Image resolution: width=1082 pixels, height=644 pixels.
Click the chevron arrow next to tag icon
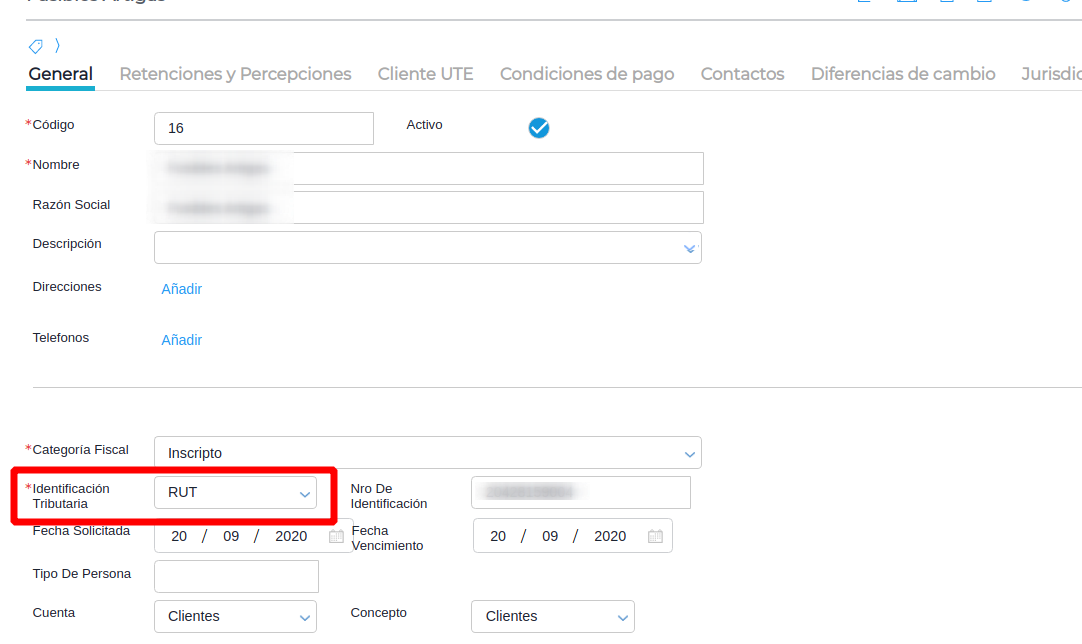coord(57,46)
